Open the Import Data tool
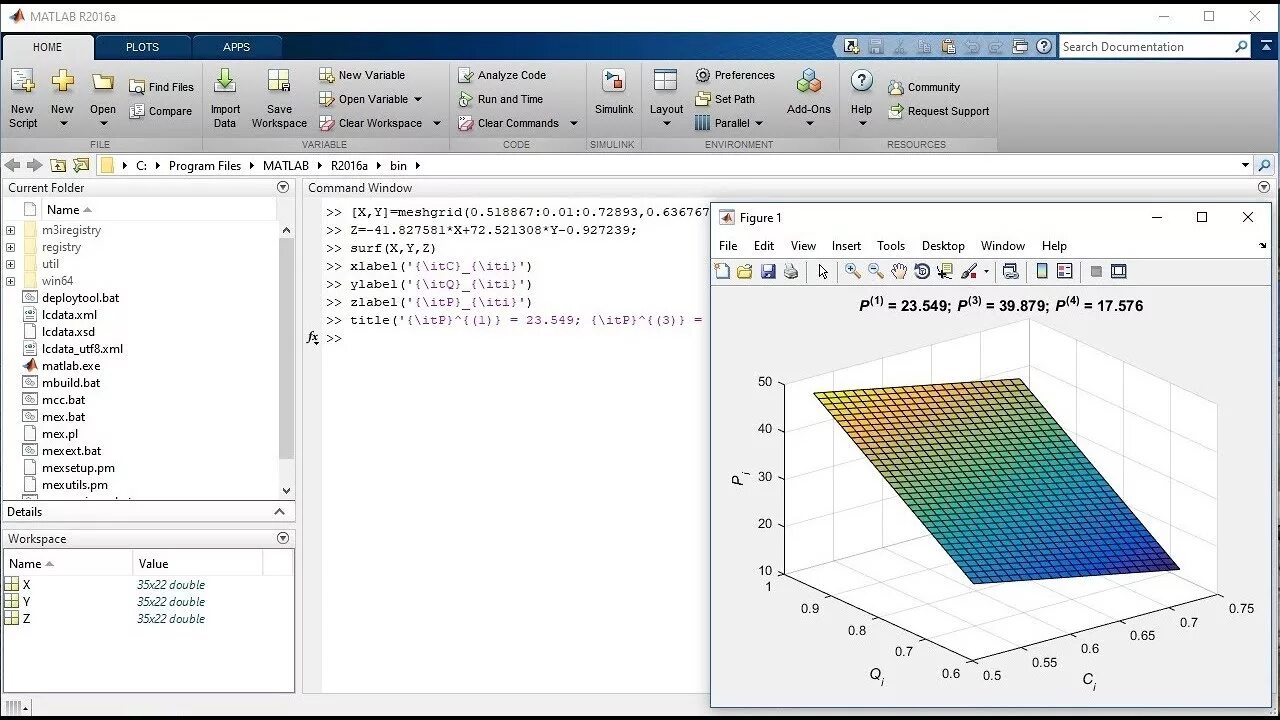1280x720 pixels. (x=225, y=99)
